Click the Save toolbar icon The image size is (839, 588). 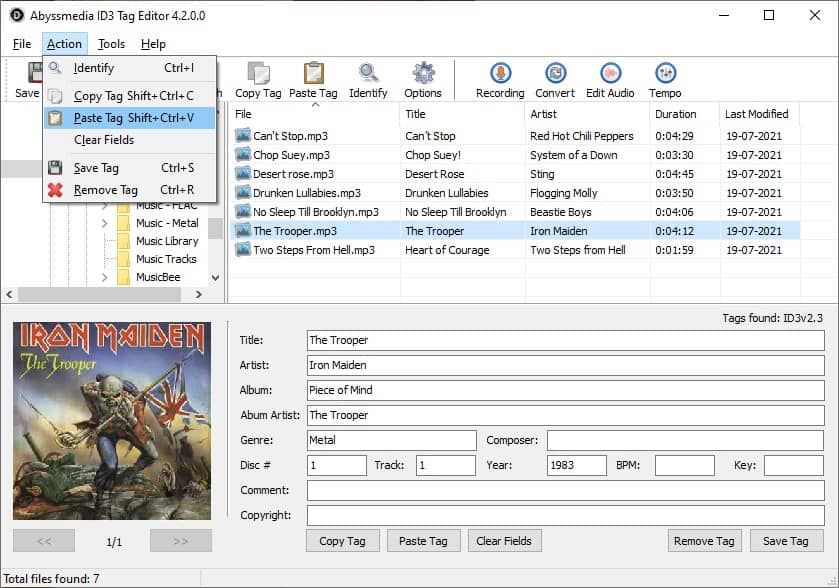35,73
